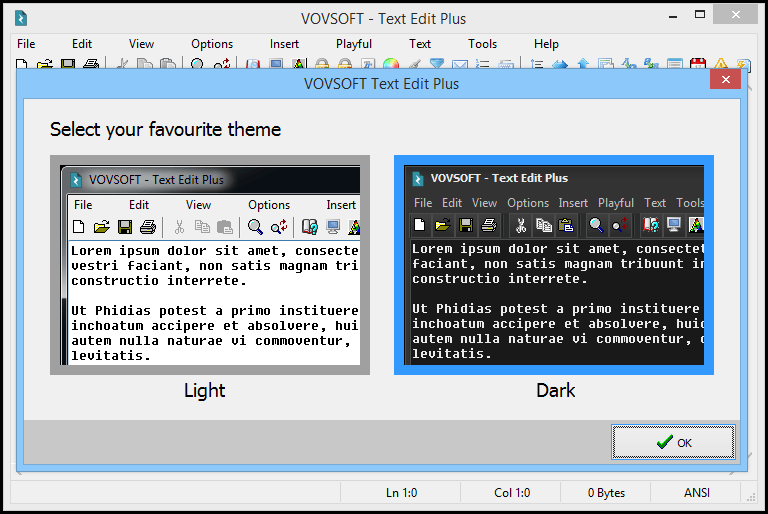Choose the Dark theme preview
Viewport: 768px width, 514px height.
tap(553, 265)
